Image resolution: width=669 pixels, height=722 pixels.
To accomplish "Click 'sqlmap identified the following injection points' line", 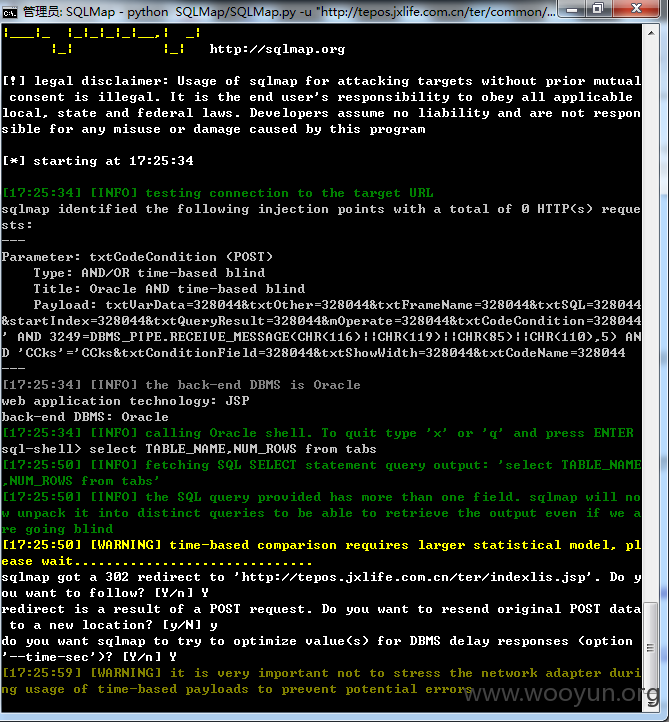I will (x=321, y=209).
